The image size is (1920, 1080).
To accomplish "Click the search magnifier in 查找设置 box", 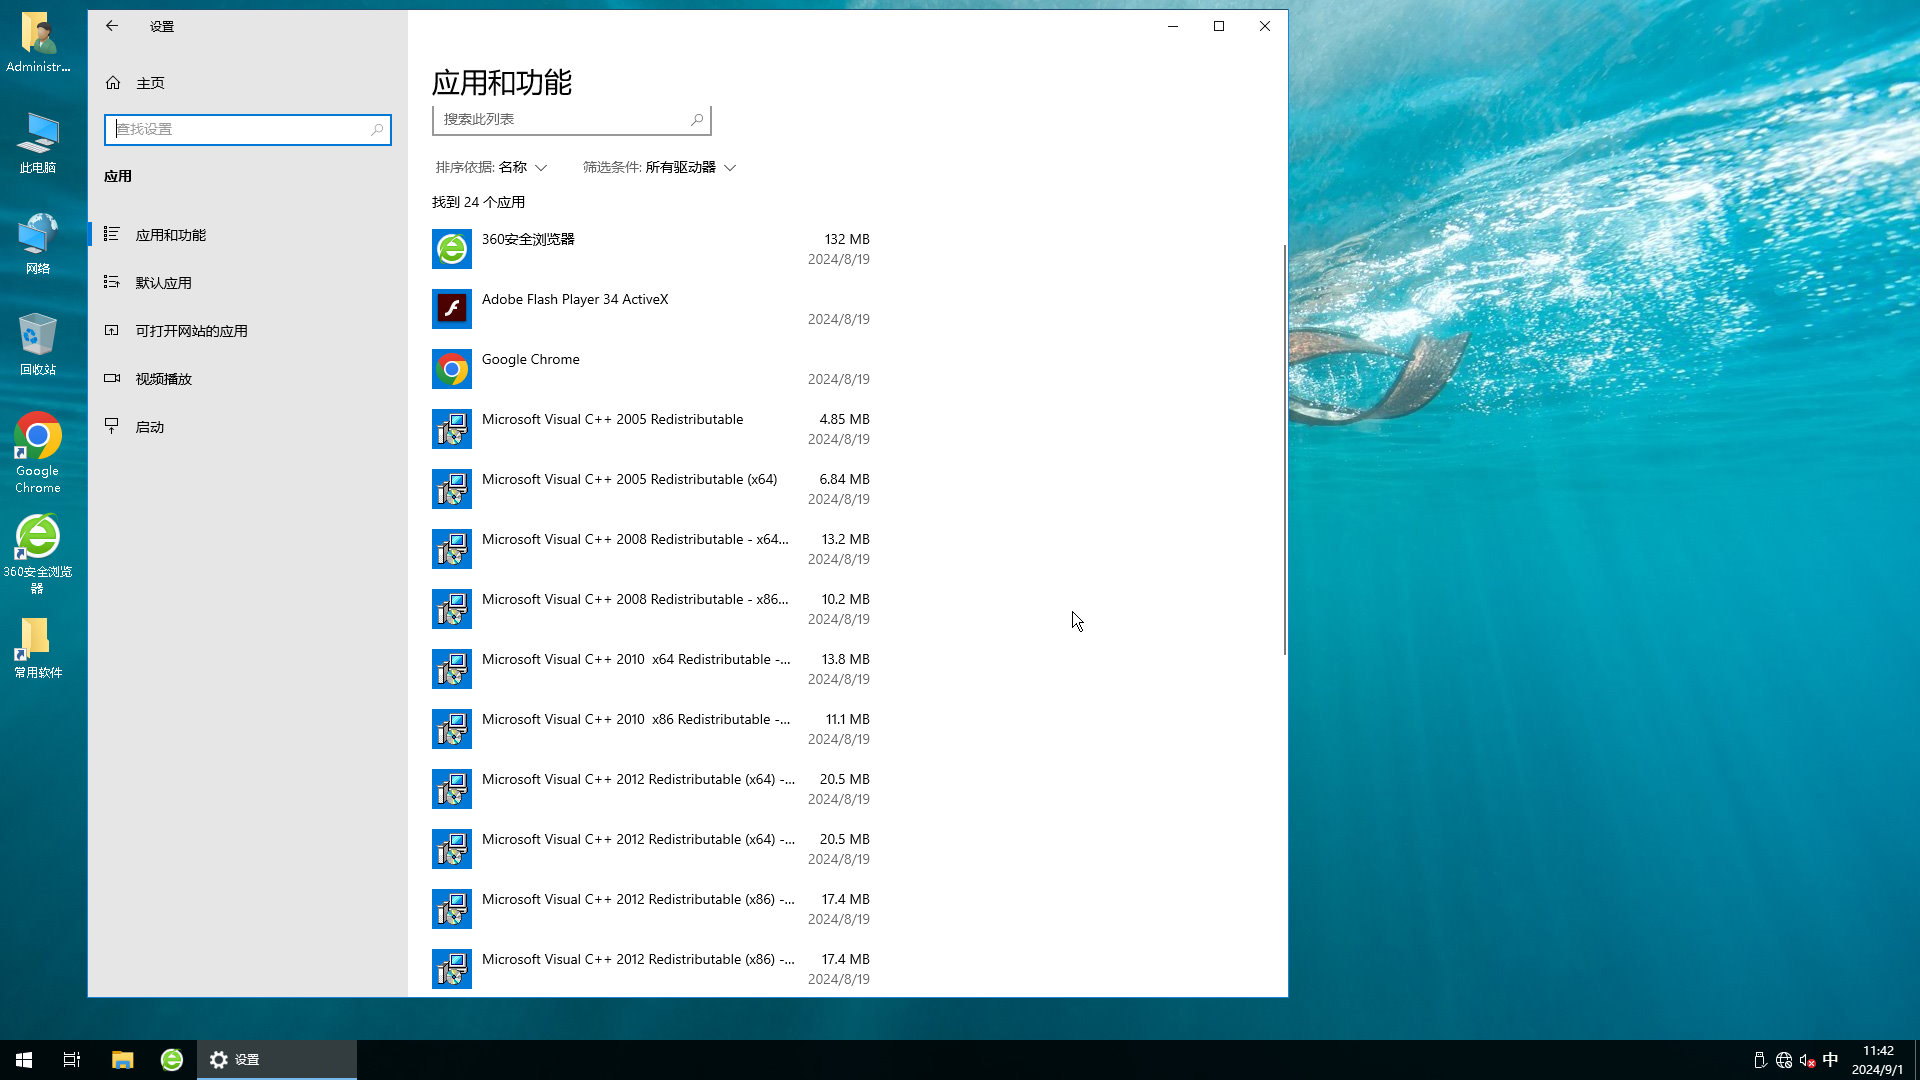I will pos(377,129).
